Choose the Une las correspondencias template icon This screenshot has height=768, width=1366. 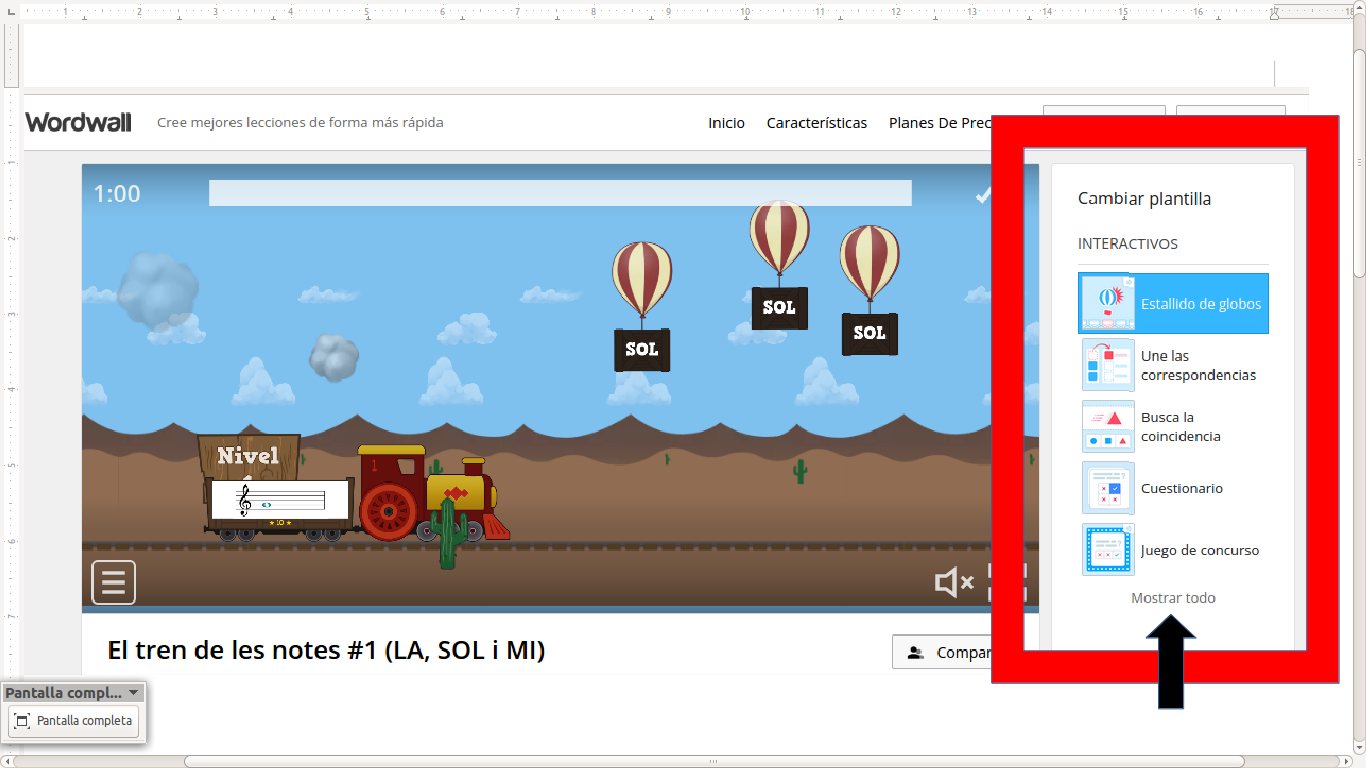tap(1108, 365)
